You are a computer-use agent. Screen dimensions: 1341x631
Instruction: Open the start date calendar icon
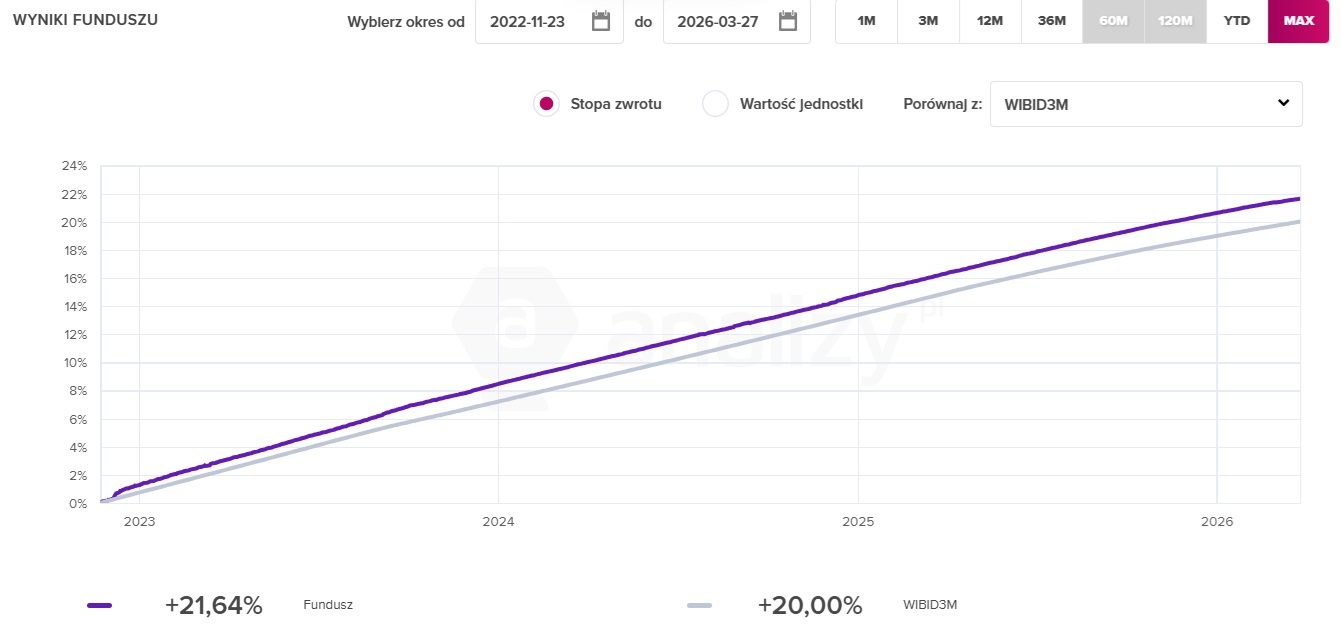(x=601, y=21)
